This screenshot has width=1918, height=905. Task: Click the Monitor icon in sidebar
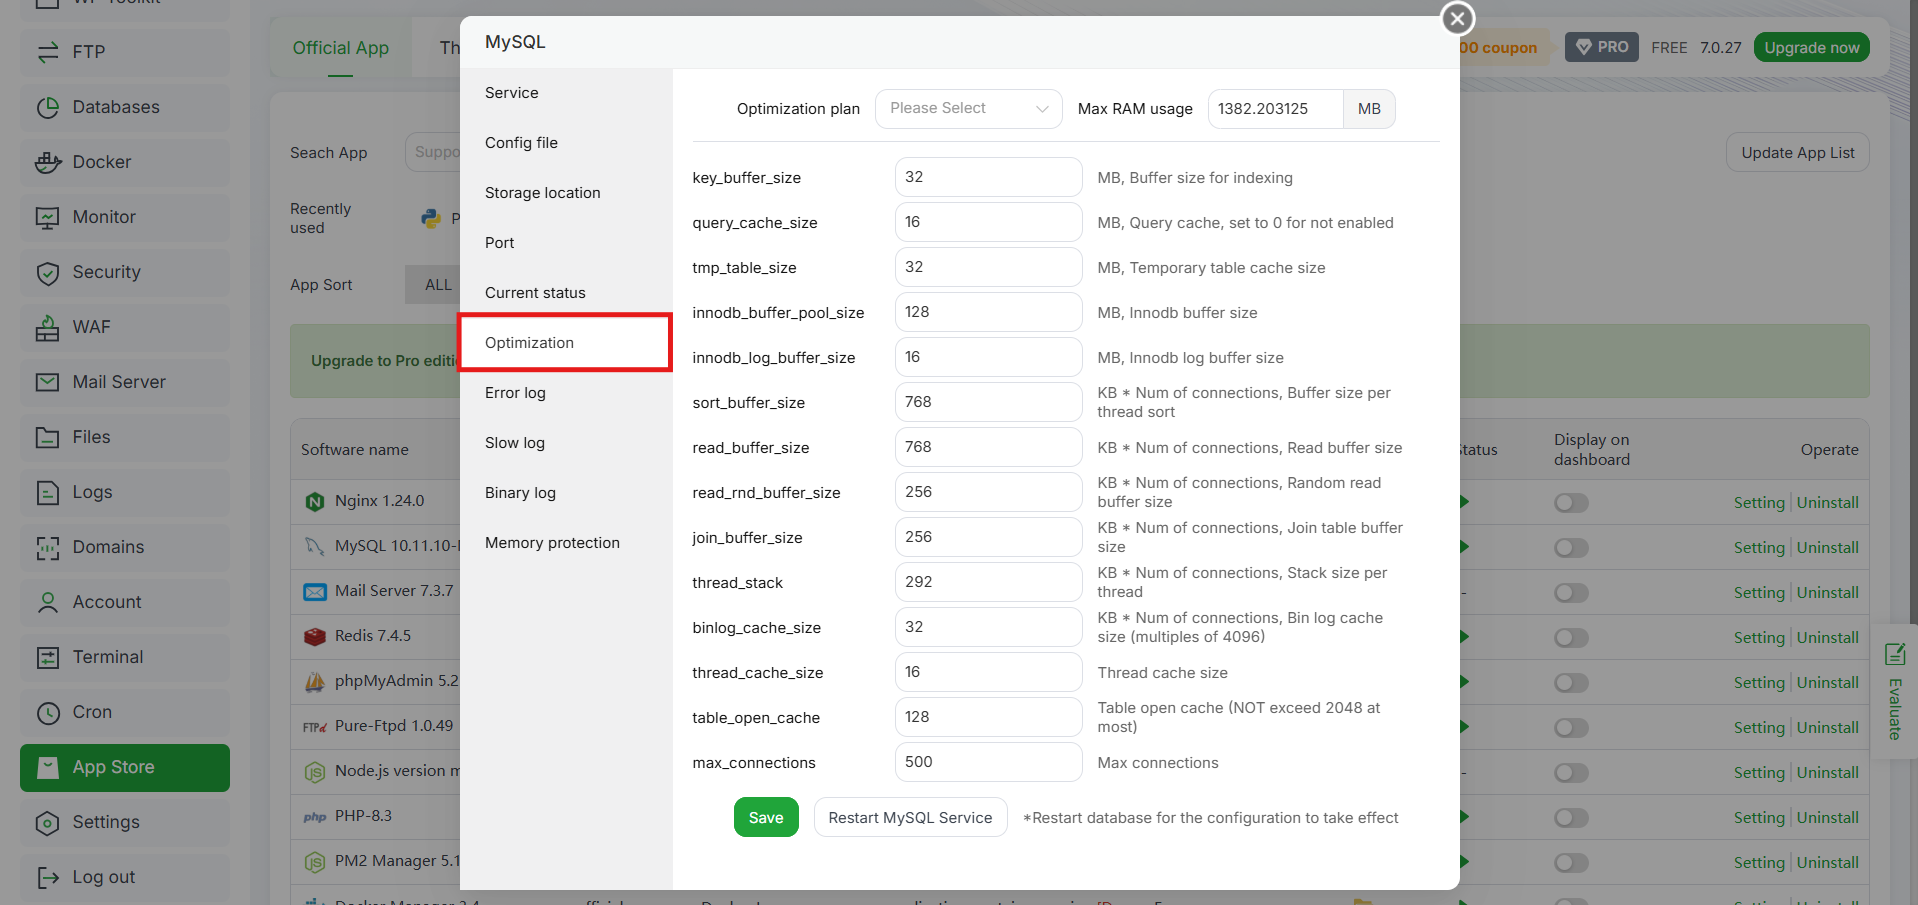tap(47, 217)
